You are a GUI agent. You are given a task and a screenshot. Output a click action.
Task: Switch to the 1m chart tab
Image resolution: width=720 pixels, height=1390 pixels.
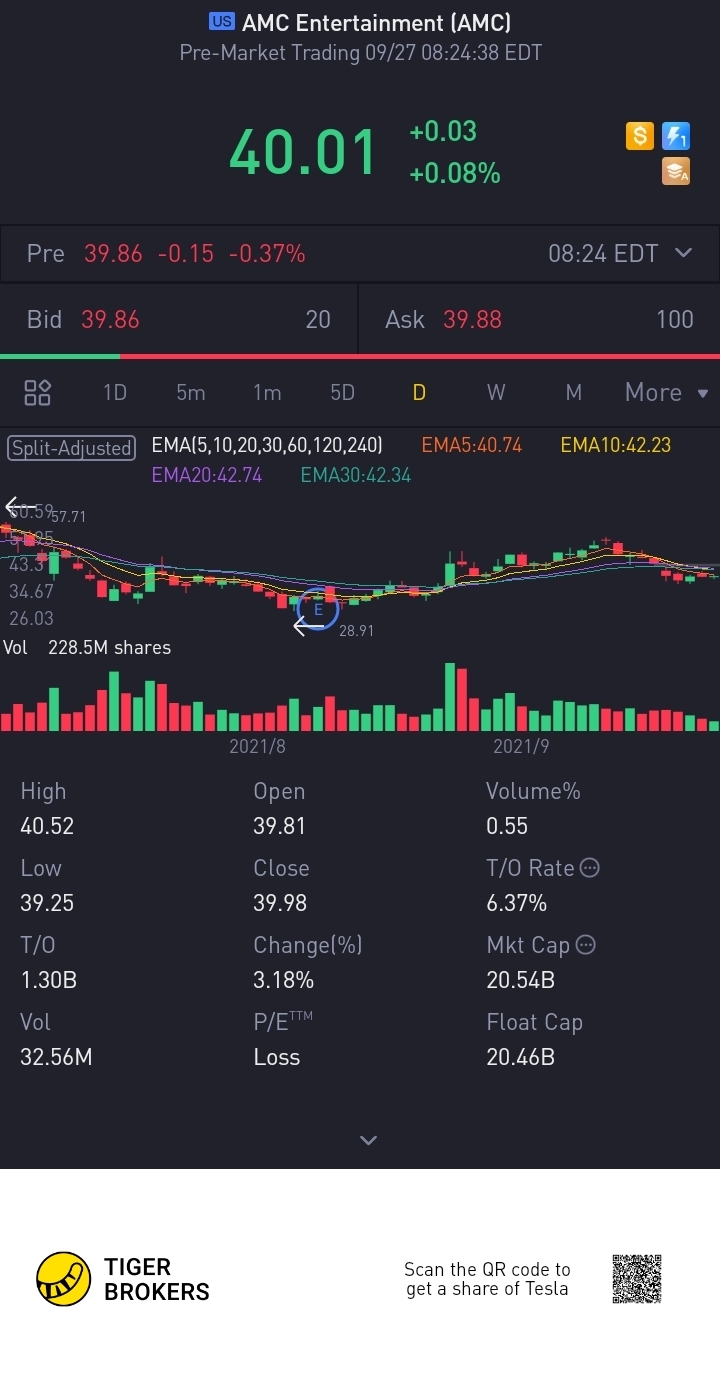(x=267, y=392)
